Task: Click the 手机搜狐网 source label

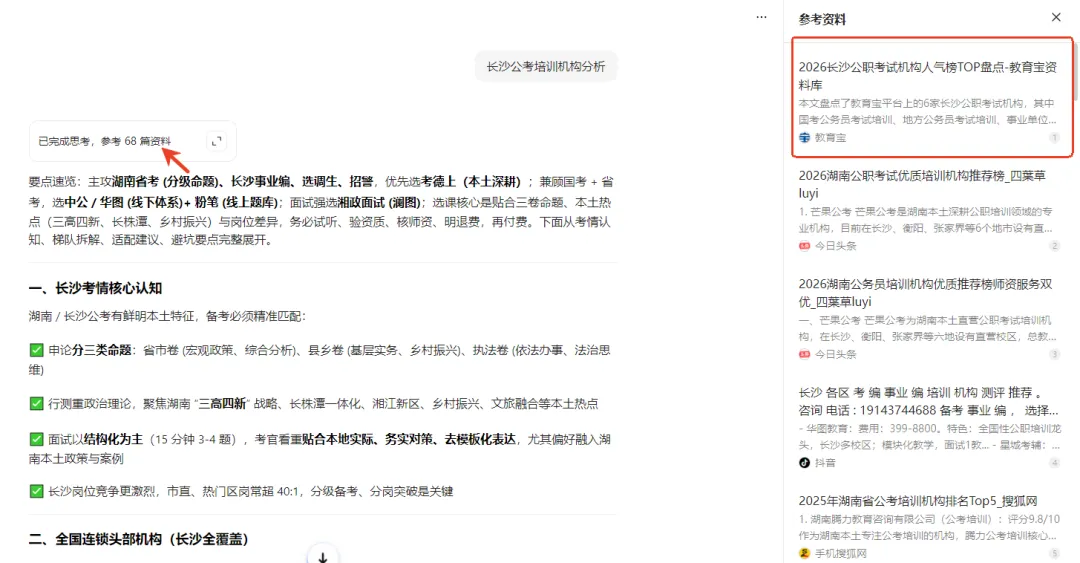Action: pos(840,553)
